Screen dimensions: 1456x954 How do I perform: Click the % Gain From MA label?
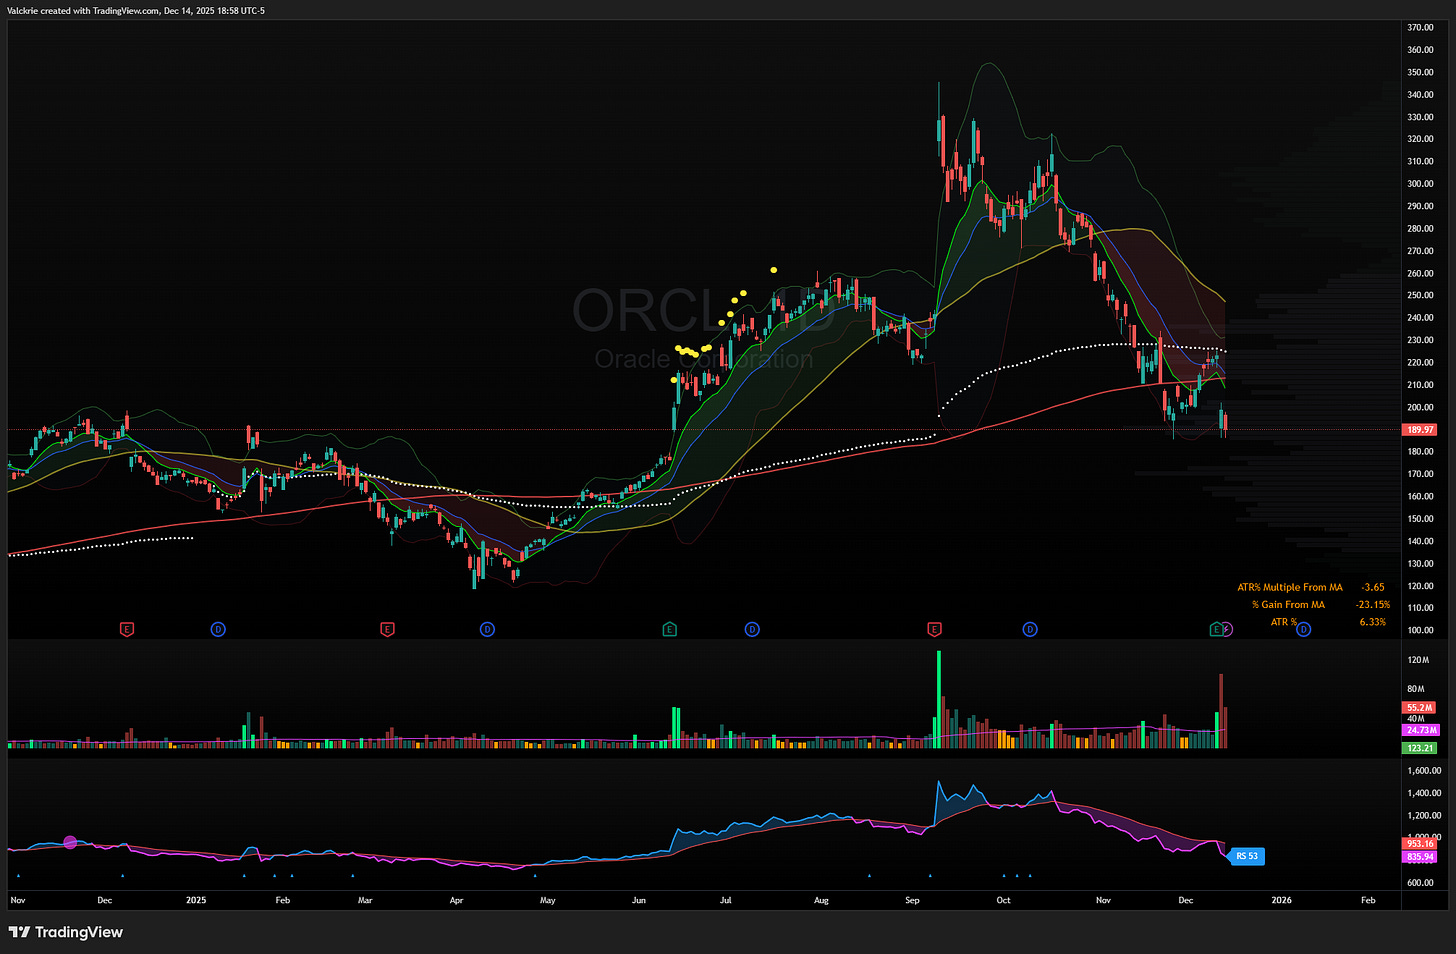coord(1288,604)
